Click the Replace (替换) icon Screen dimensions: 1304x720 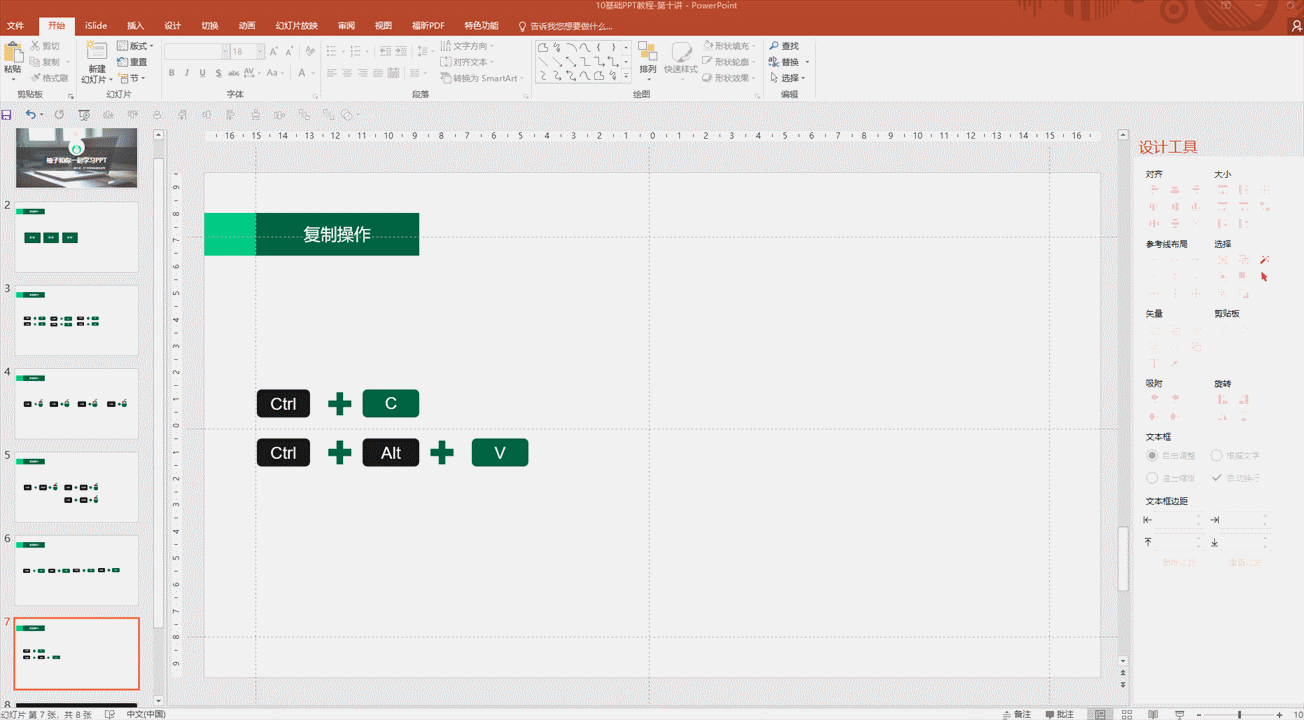pyautogui.click(x=774, y=62)
